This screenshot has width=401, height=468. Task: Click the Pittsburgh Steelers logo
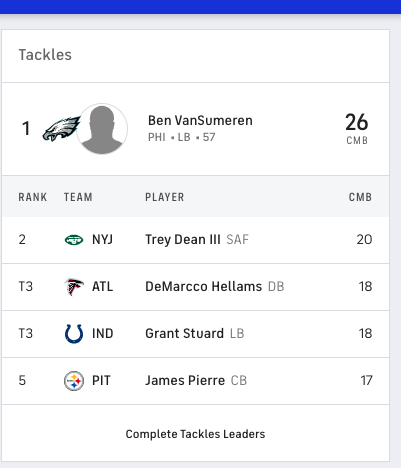[74, 381]
